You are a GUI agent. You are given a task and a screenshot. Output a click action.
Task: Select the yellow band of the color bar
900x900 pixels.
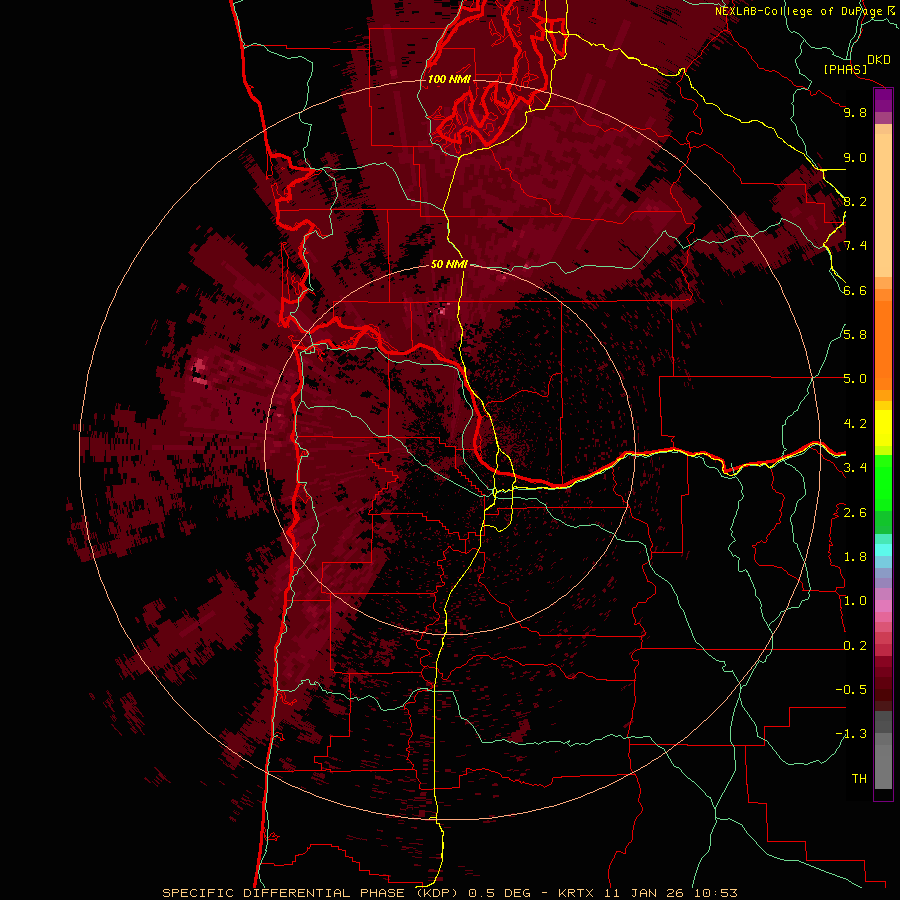click(883, 428)
